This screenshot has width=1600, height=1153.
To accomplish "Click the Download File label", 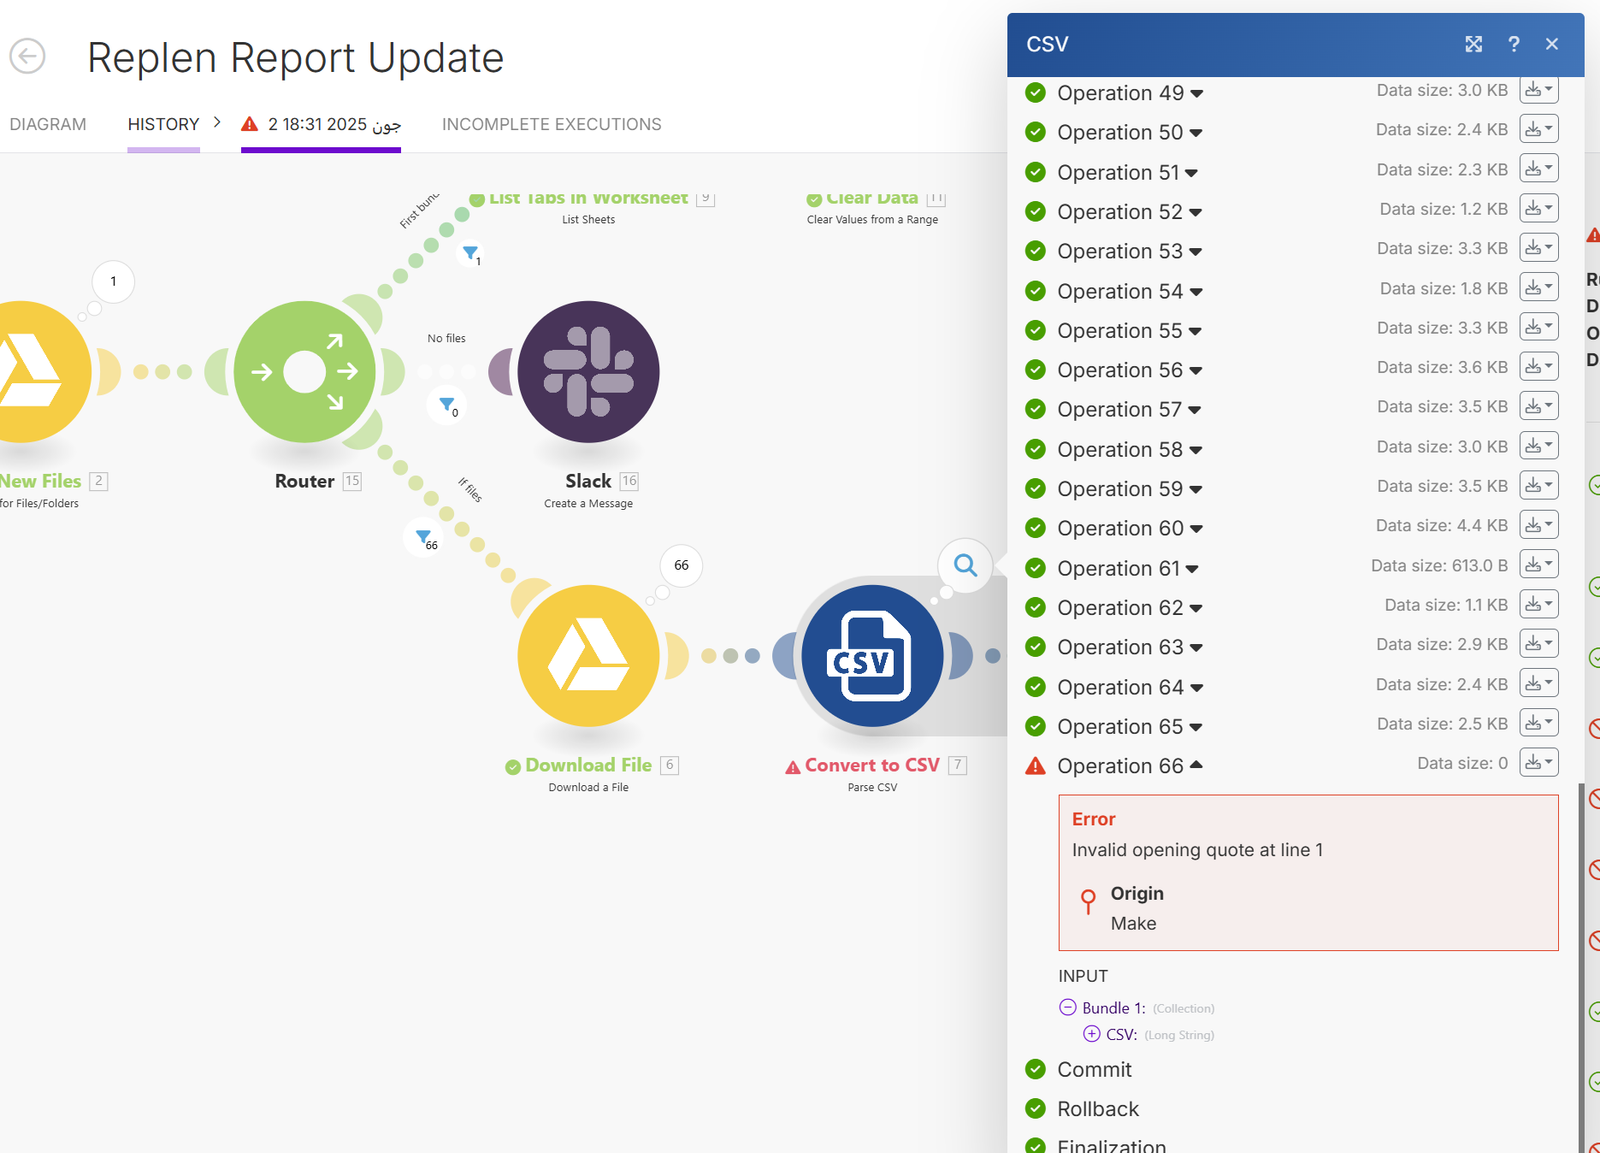I will pyautogui.click(x=588, y=765).
